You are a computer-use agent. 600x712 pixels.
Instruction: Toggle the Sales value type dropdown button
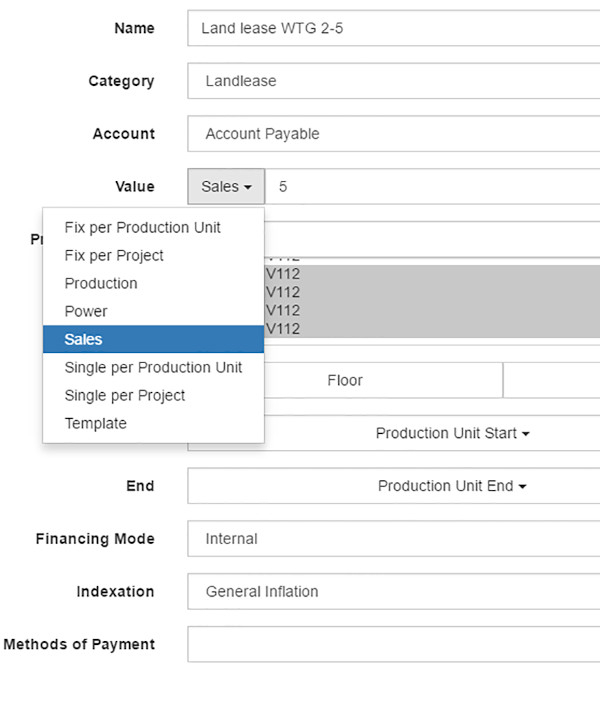(x=226, y=186)
